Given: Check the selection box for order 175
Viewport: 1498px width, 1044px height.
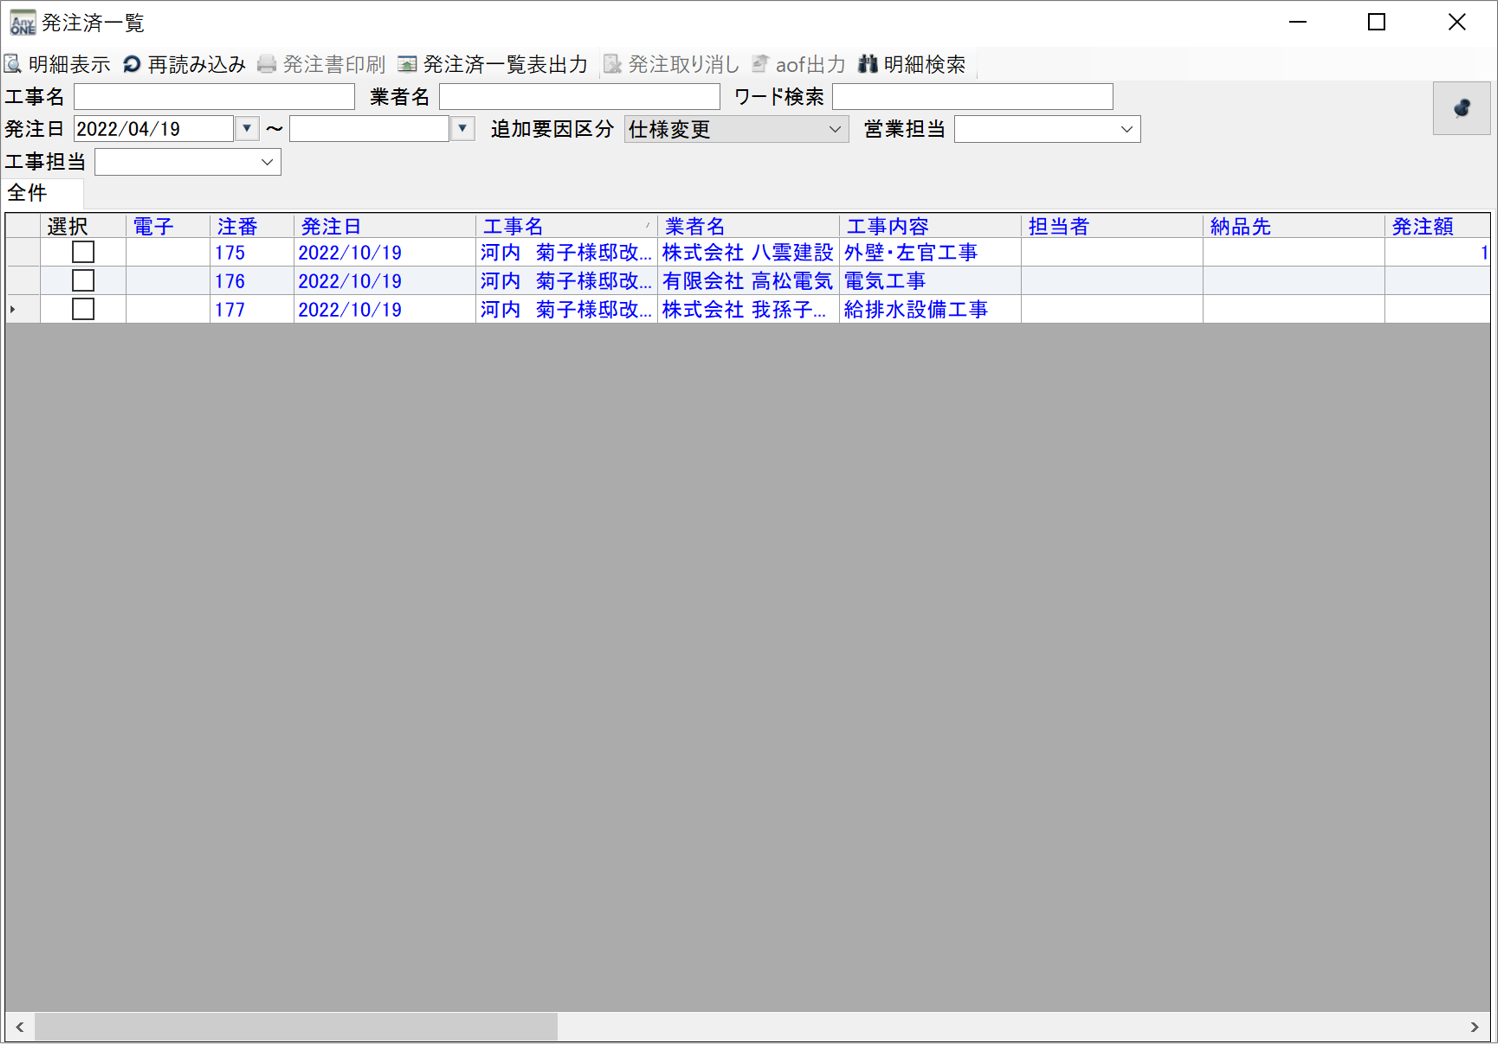Looking at the screenshot, I should coord(83,253).
